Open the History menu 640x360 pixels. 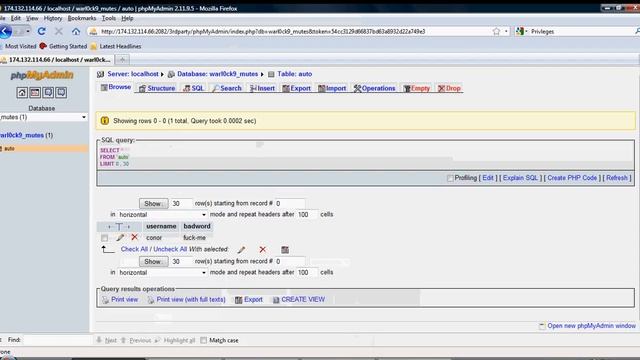[53, 18]
